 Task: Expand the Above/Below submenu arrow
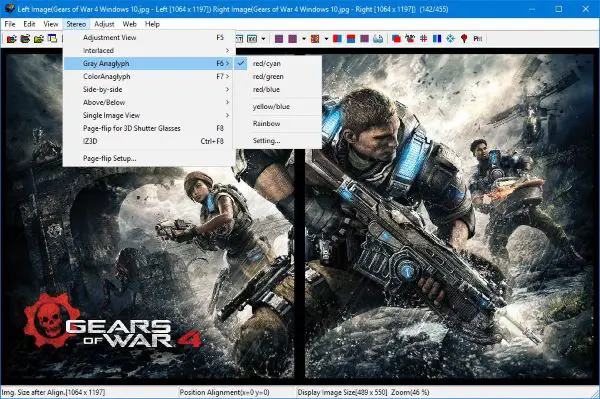click(x=227, y=103)
